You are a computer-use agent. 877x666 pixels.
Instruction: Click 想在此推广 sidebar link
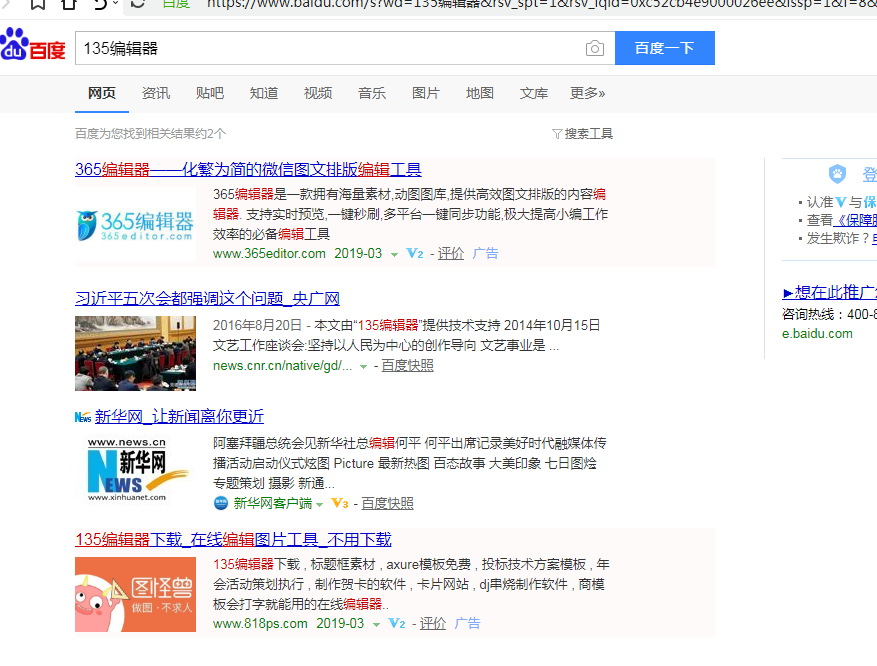coord(829,292)
